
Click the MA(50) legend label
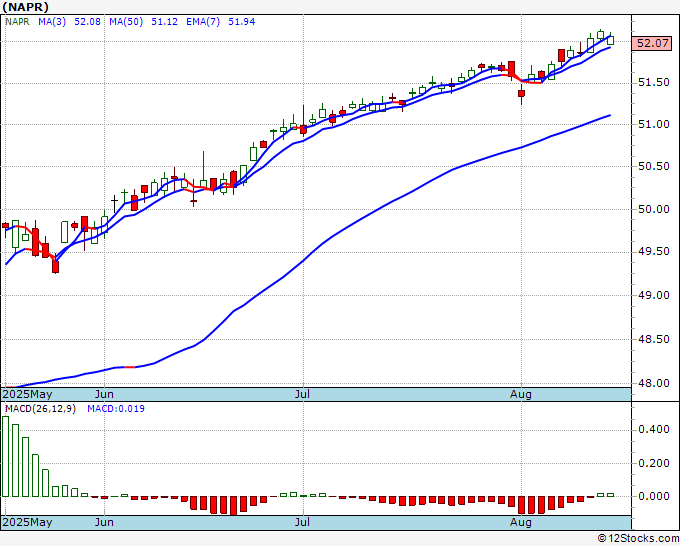click(126, 22)
